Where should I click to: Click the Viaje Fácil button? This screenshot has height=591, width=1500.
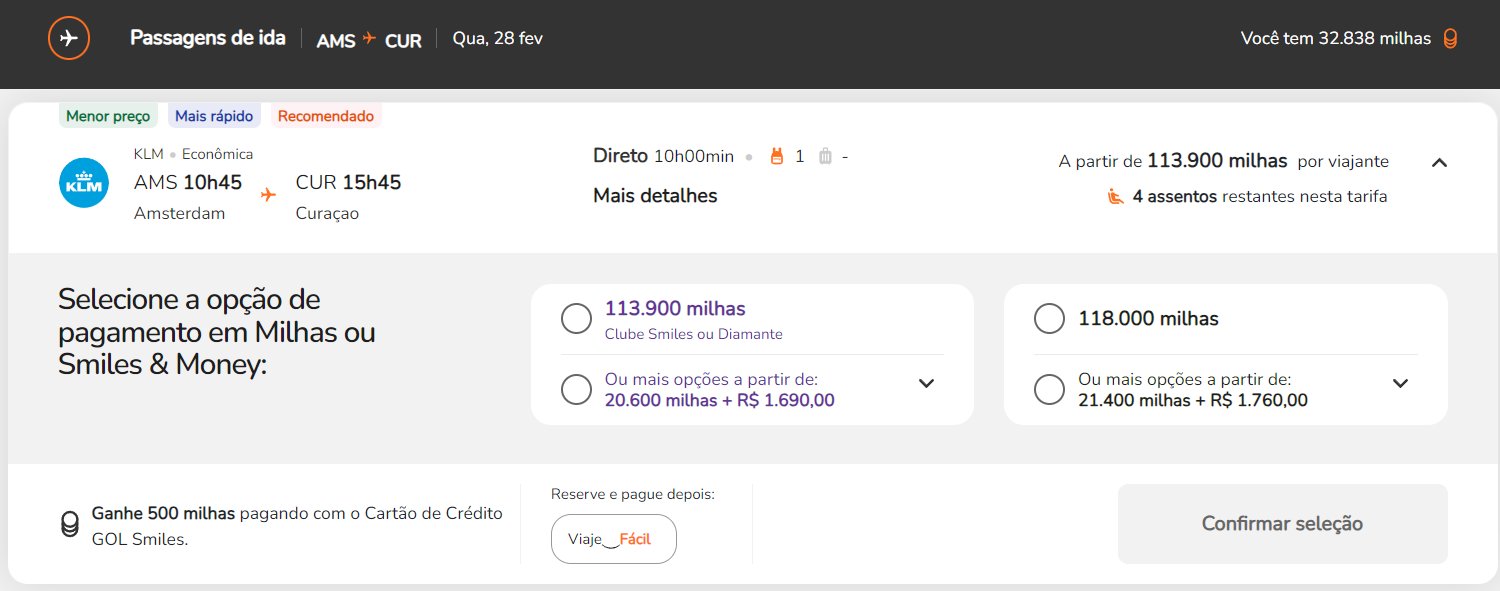pos(614,539)
